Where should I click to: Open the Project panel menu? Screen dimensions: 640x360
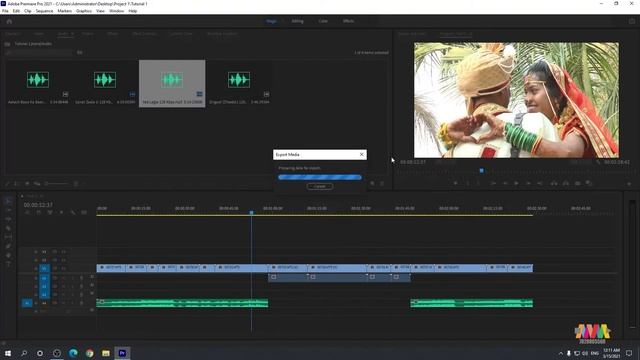(x=72, y=34)
